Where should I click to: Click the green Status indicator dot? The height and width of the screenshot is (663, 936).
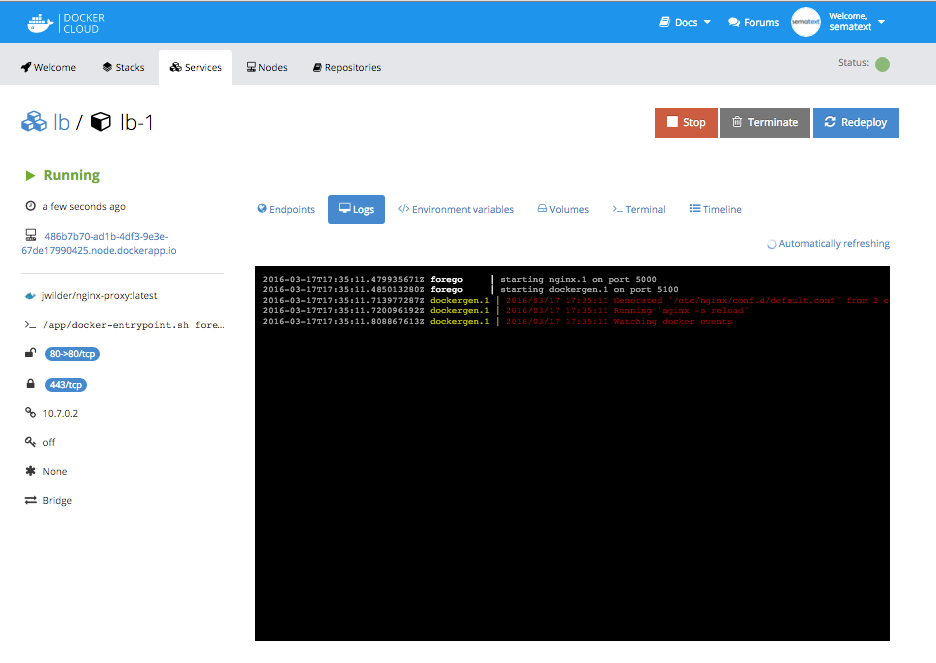882,64
